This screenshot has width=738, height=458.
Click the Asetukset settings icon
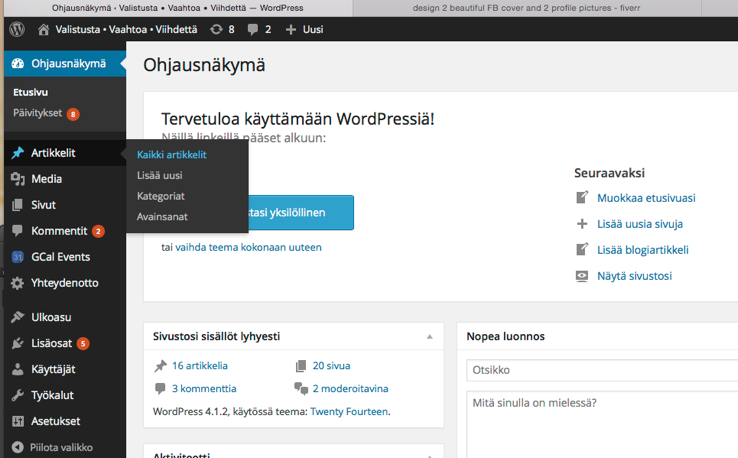coord(18,421)
